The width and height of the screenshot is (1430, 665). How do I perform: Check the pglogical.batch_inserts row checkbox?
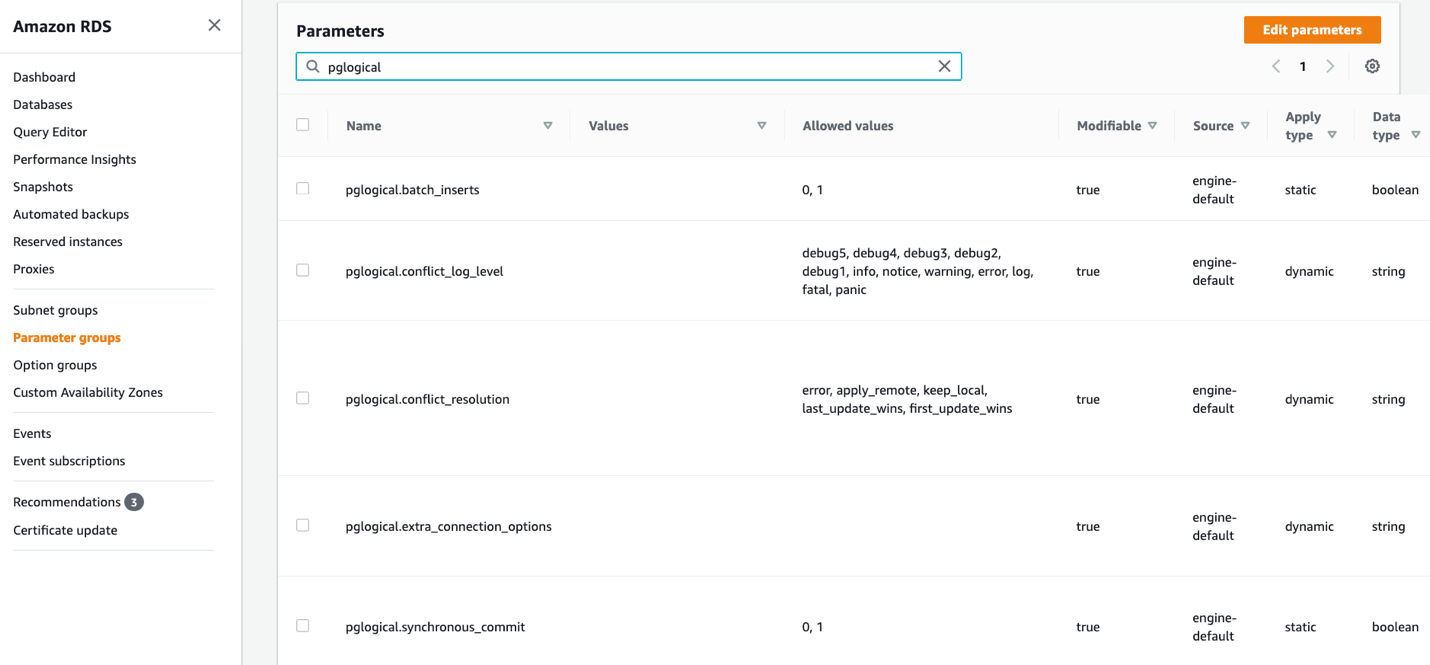coord(303,189)
